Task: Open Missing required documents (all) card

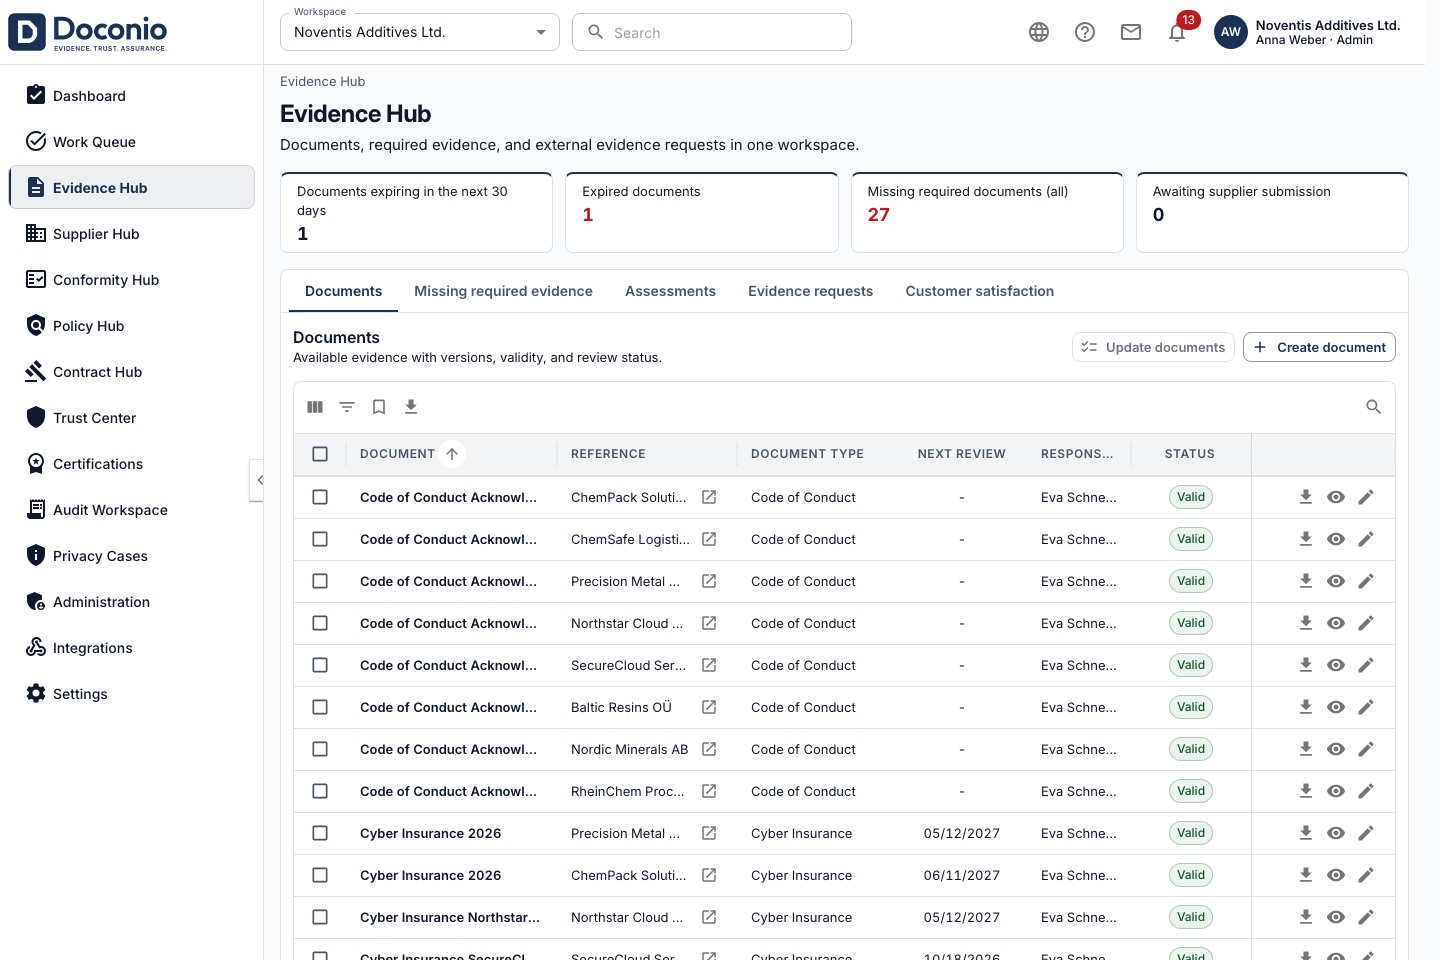Action: (x=987, y=212)
